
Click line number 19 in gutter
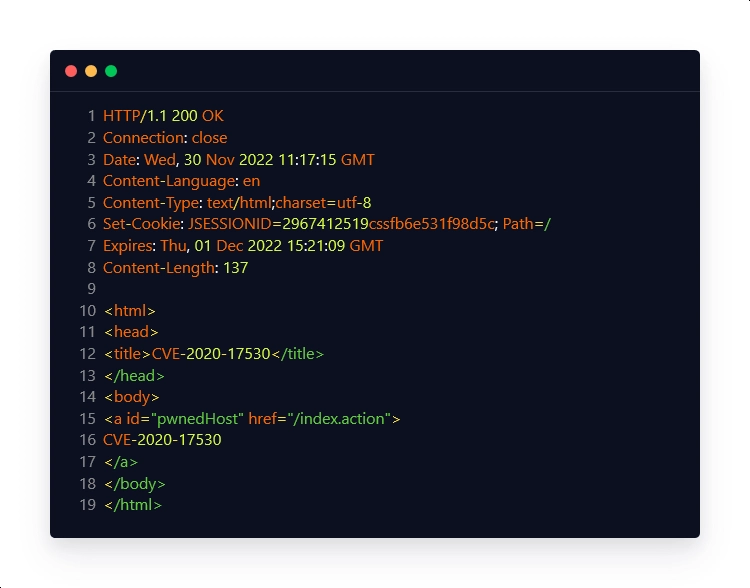87,505
